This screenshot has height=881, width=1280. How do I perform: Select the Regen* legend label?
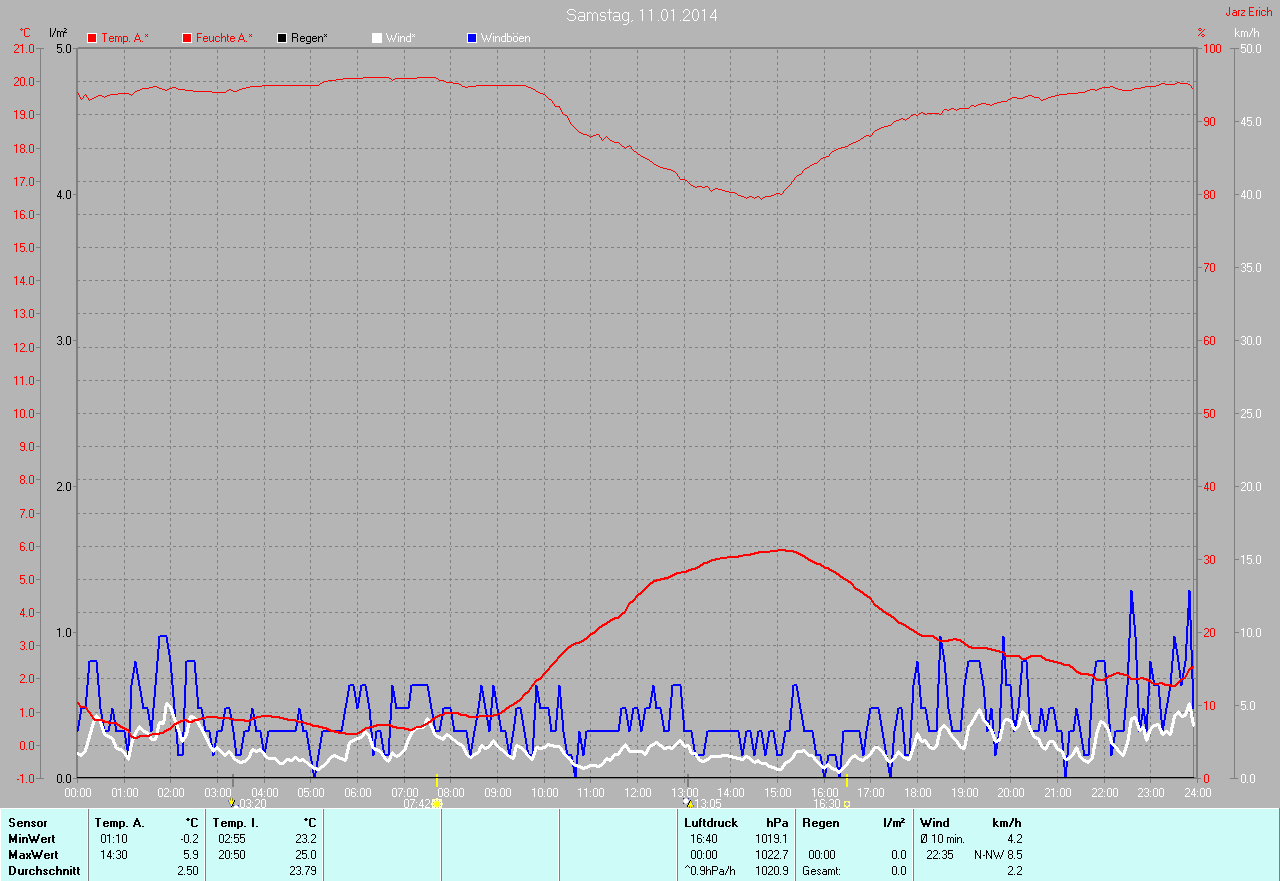(x=310, y=38)
